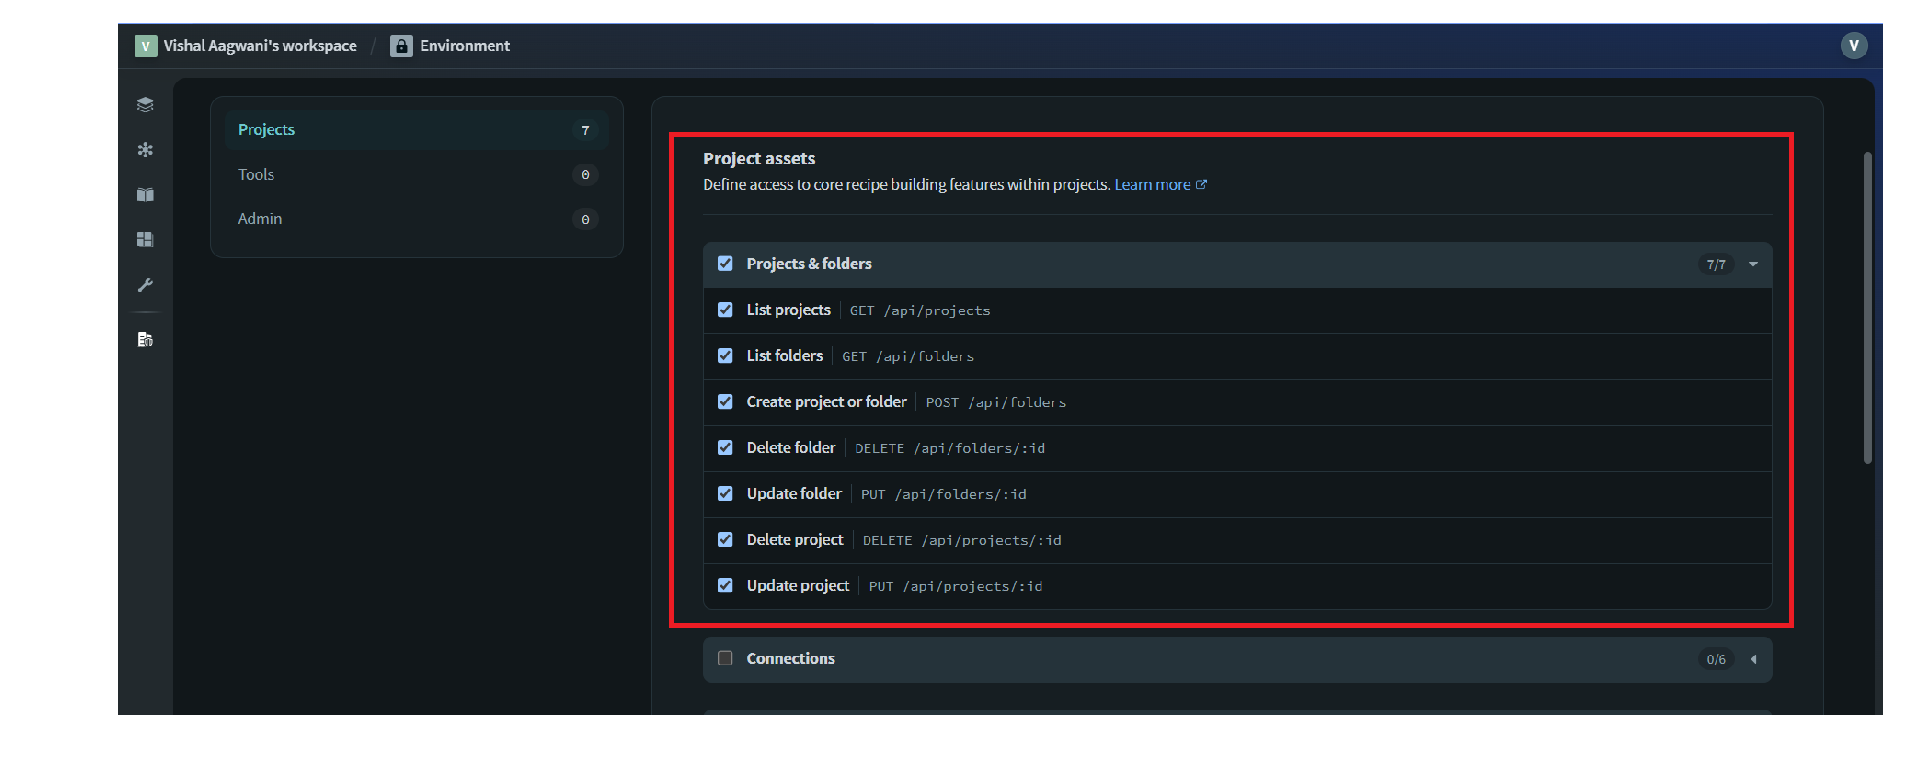Open the open-book icon in sidebar
Screen dimensions: 1919x768
click(145, 194)
